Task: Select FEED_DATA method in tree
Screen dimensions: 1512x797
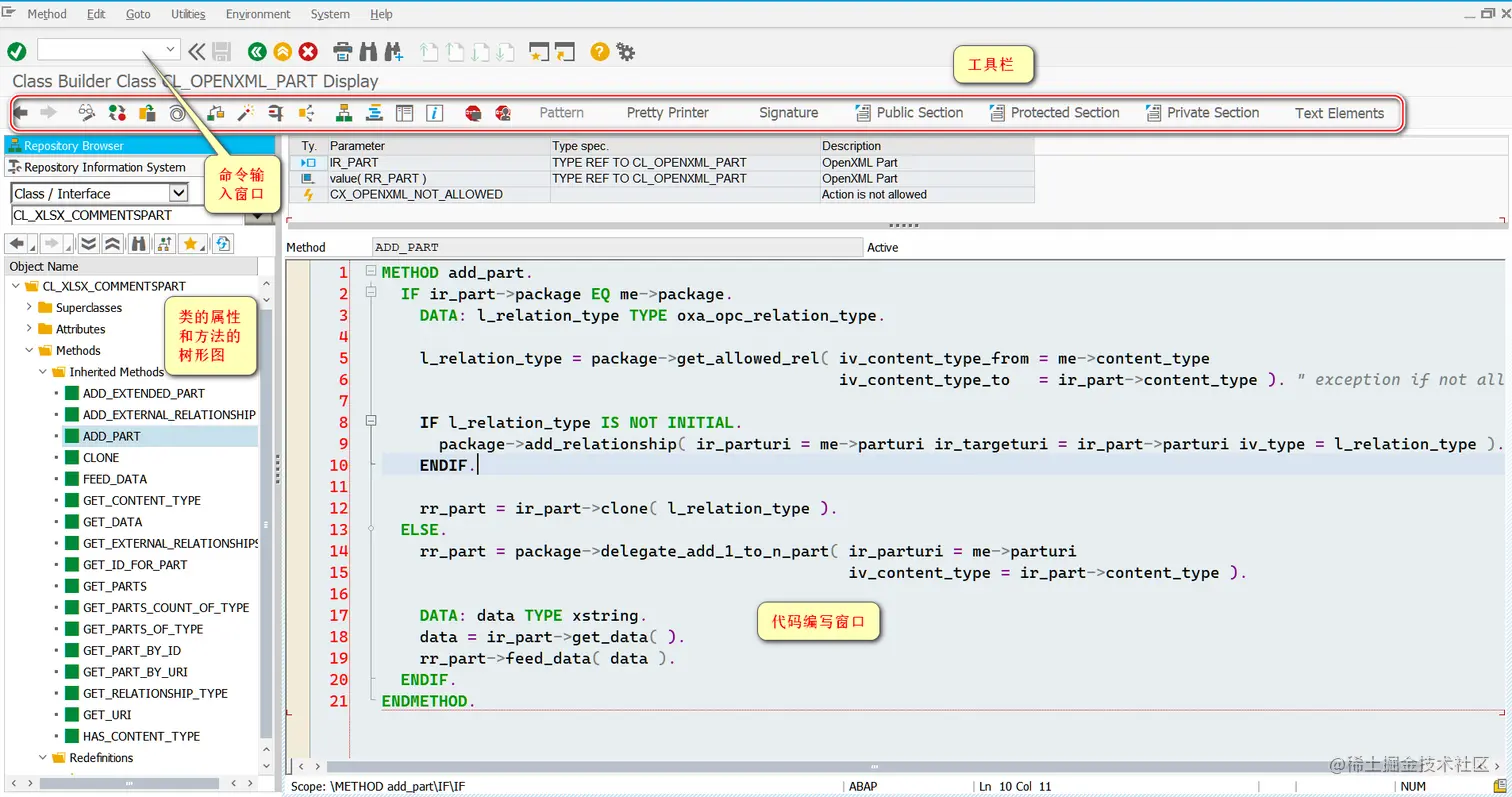Action: click(x=115, y=479)
